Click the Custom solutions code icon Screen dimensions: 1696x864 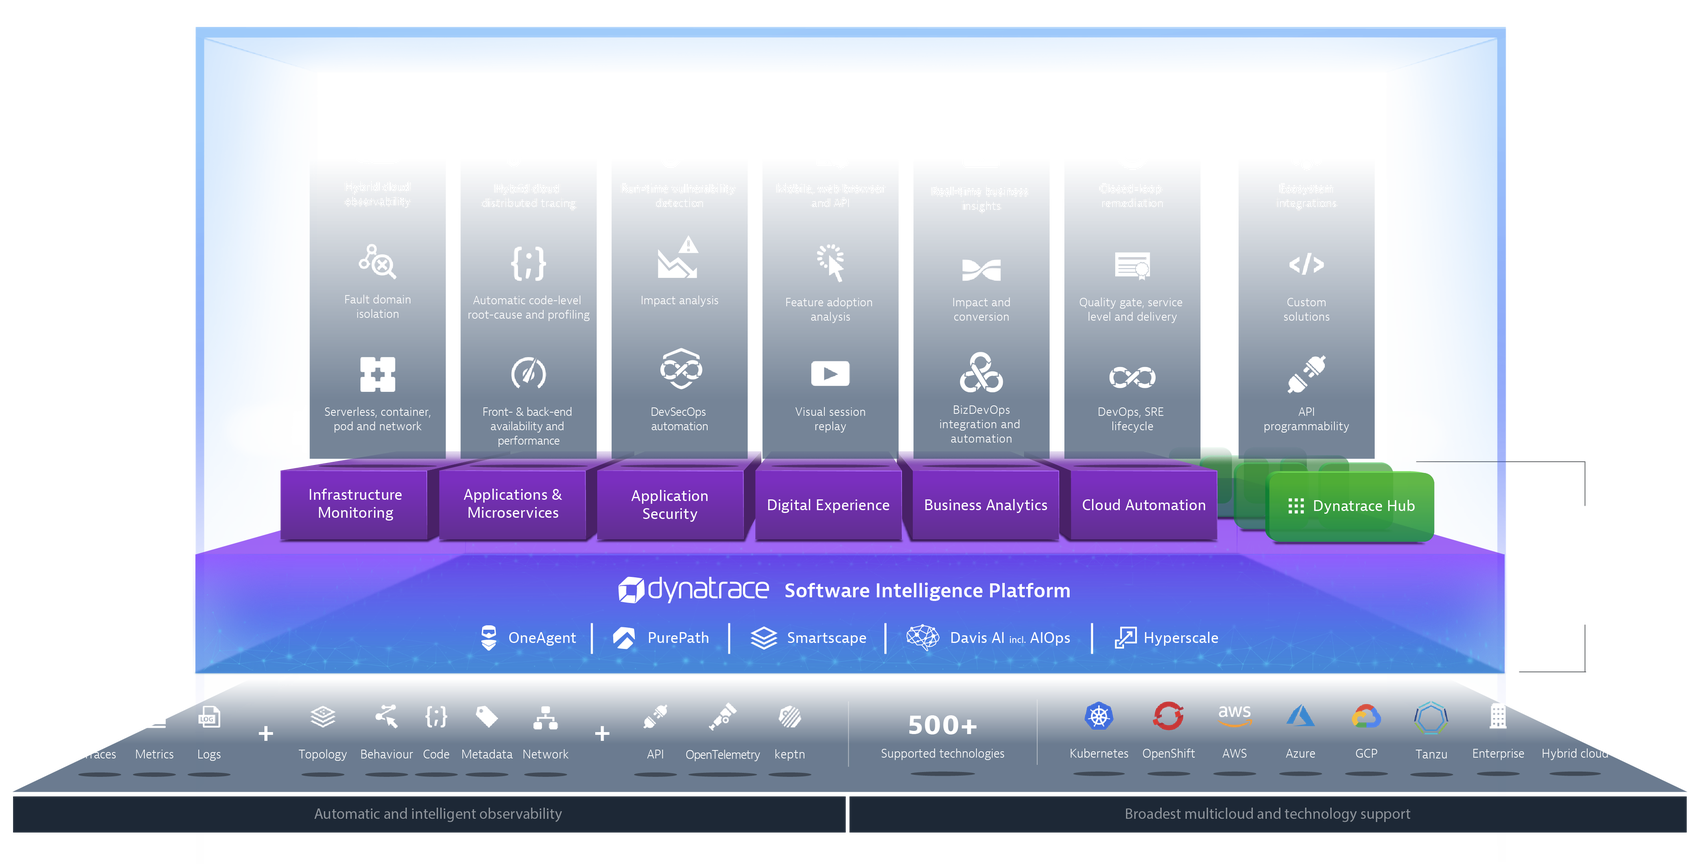(1306, 265)
